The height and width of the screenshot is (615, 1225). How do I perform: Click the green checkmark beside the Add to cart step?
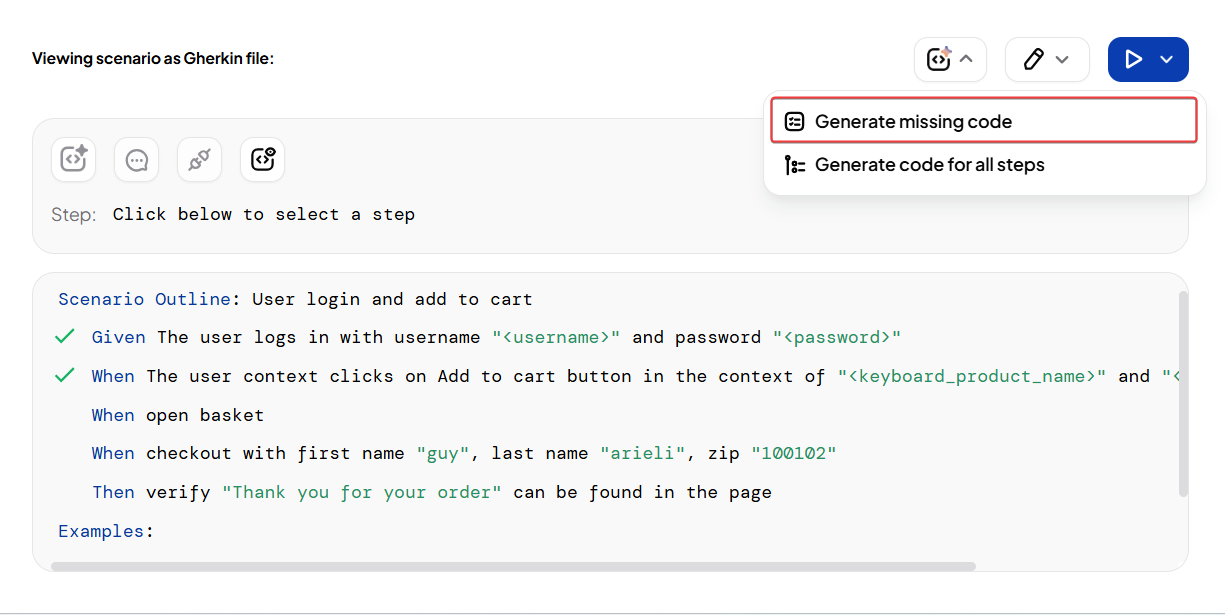click(x=65, y=376)
